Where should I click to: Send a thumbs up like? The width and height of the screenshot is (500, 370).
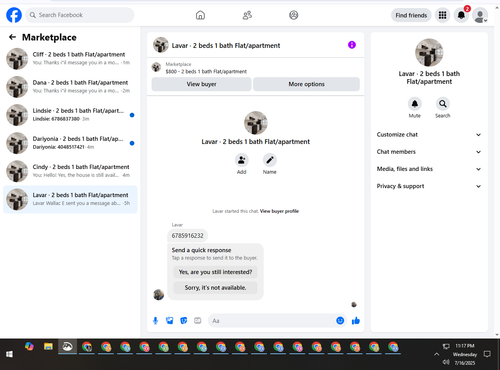pos(356,321)
